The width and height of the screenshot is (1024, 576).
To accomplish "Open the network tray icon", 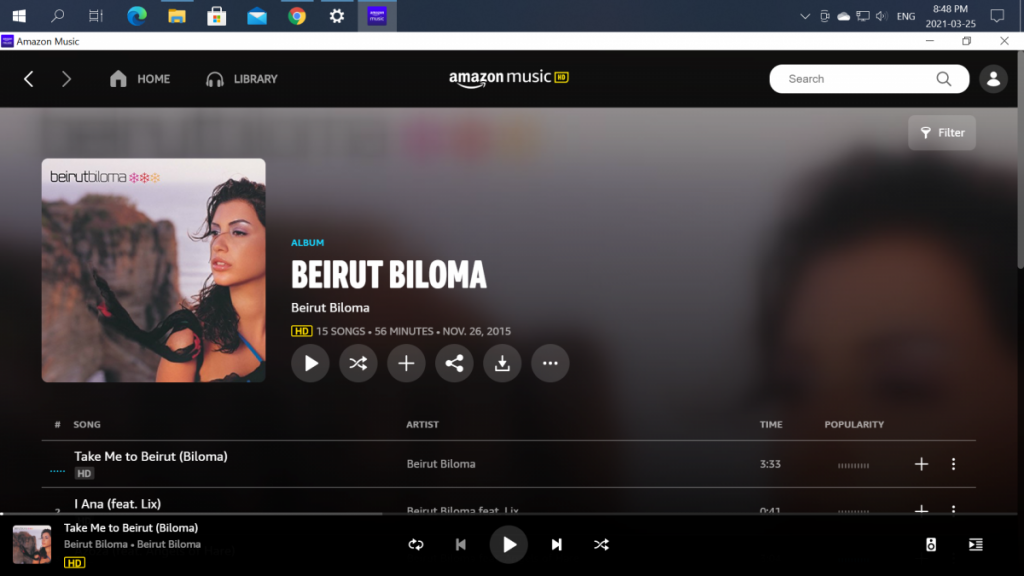I will pyautogui.click(x=863, y=16).
